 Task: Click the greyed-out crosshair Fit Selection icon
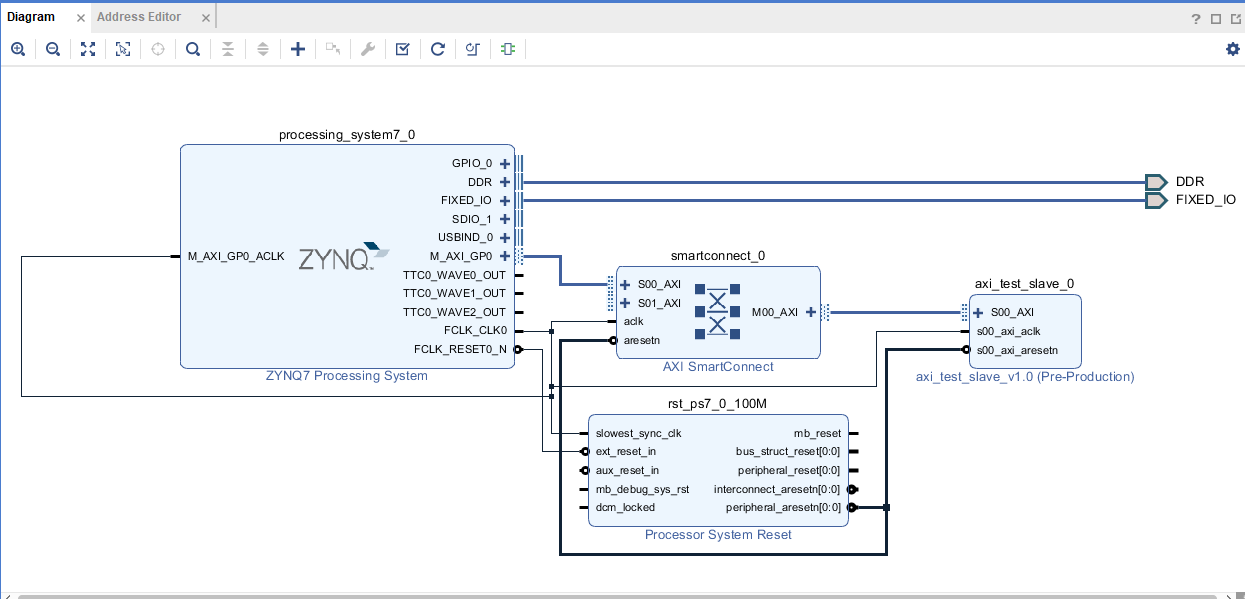(158, 49)
